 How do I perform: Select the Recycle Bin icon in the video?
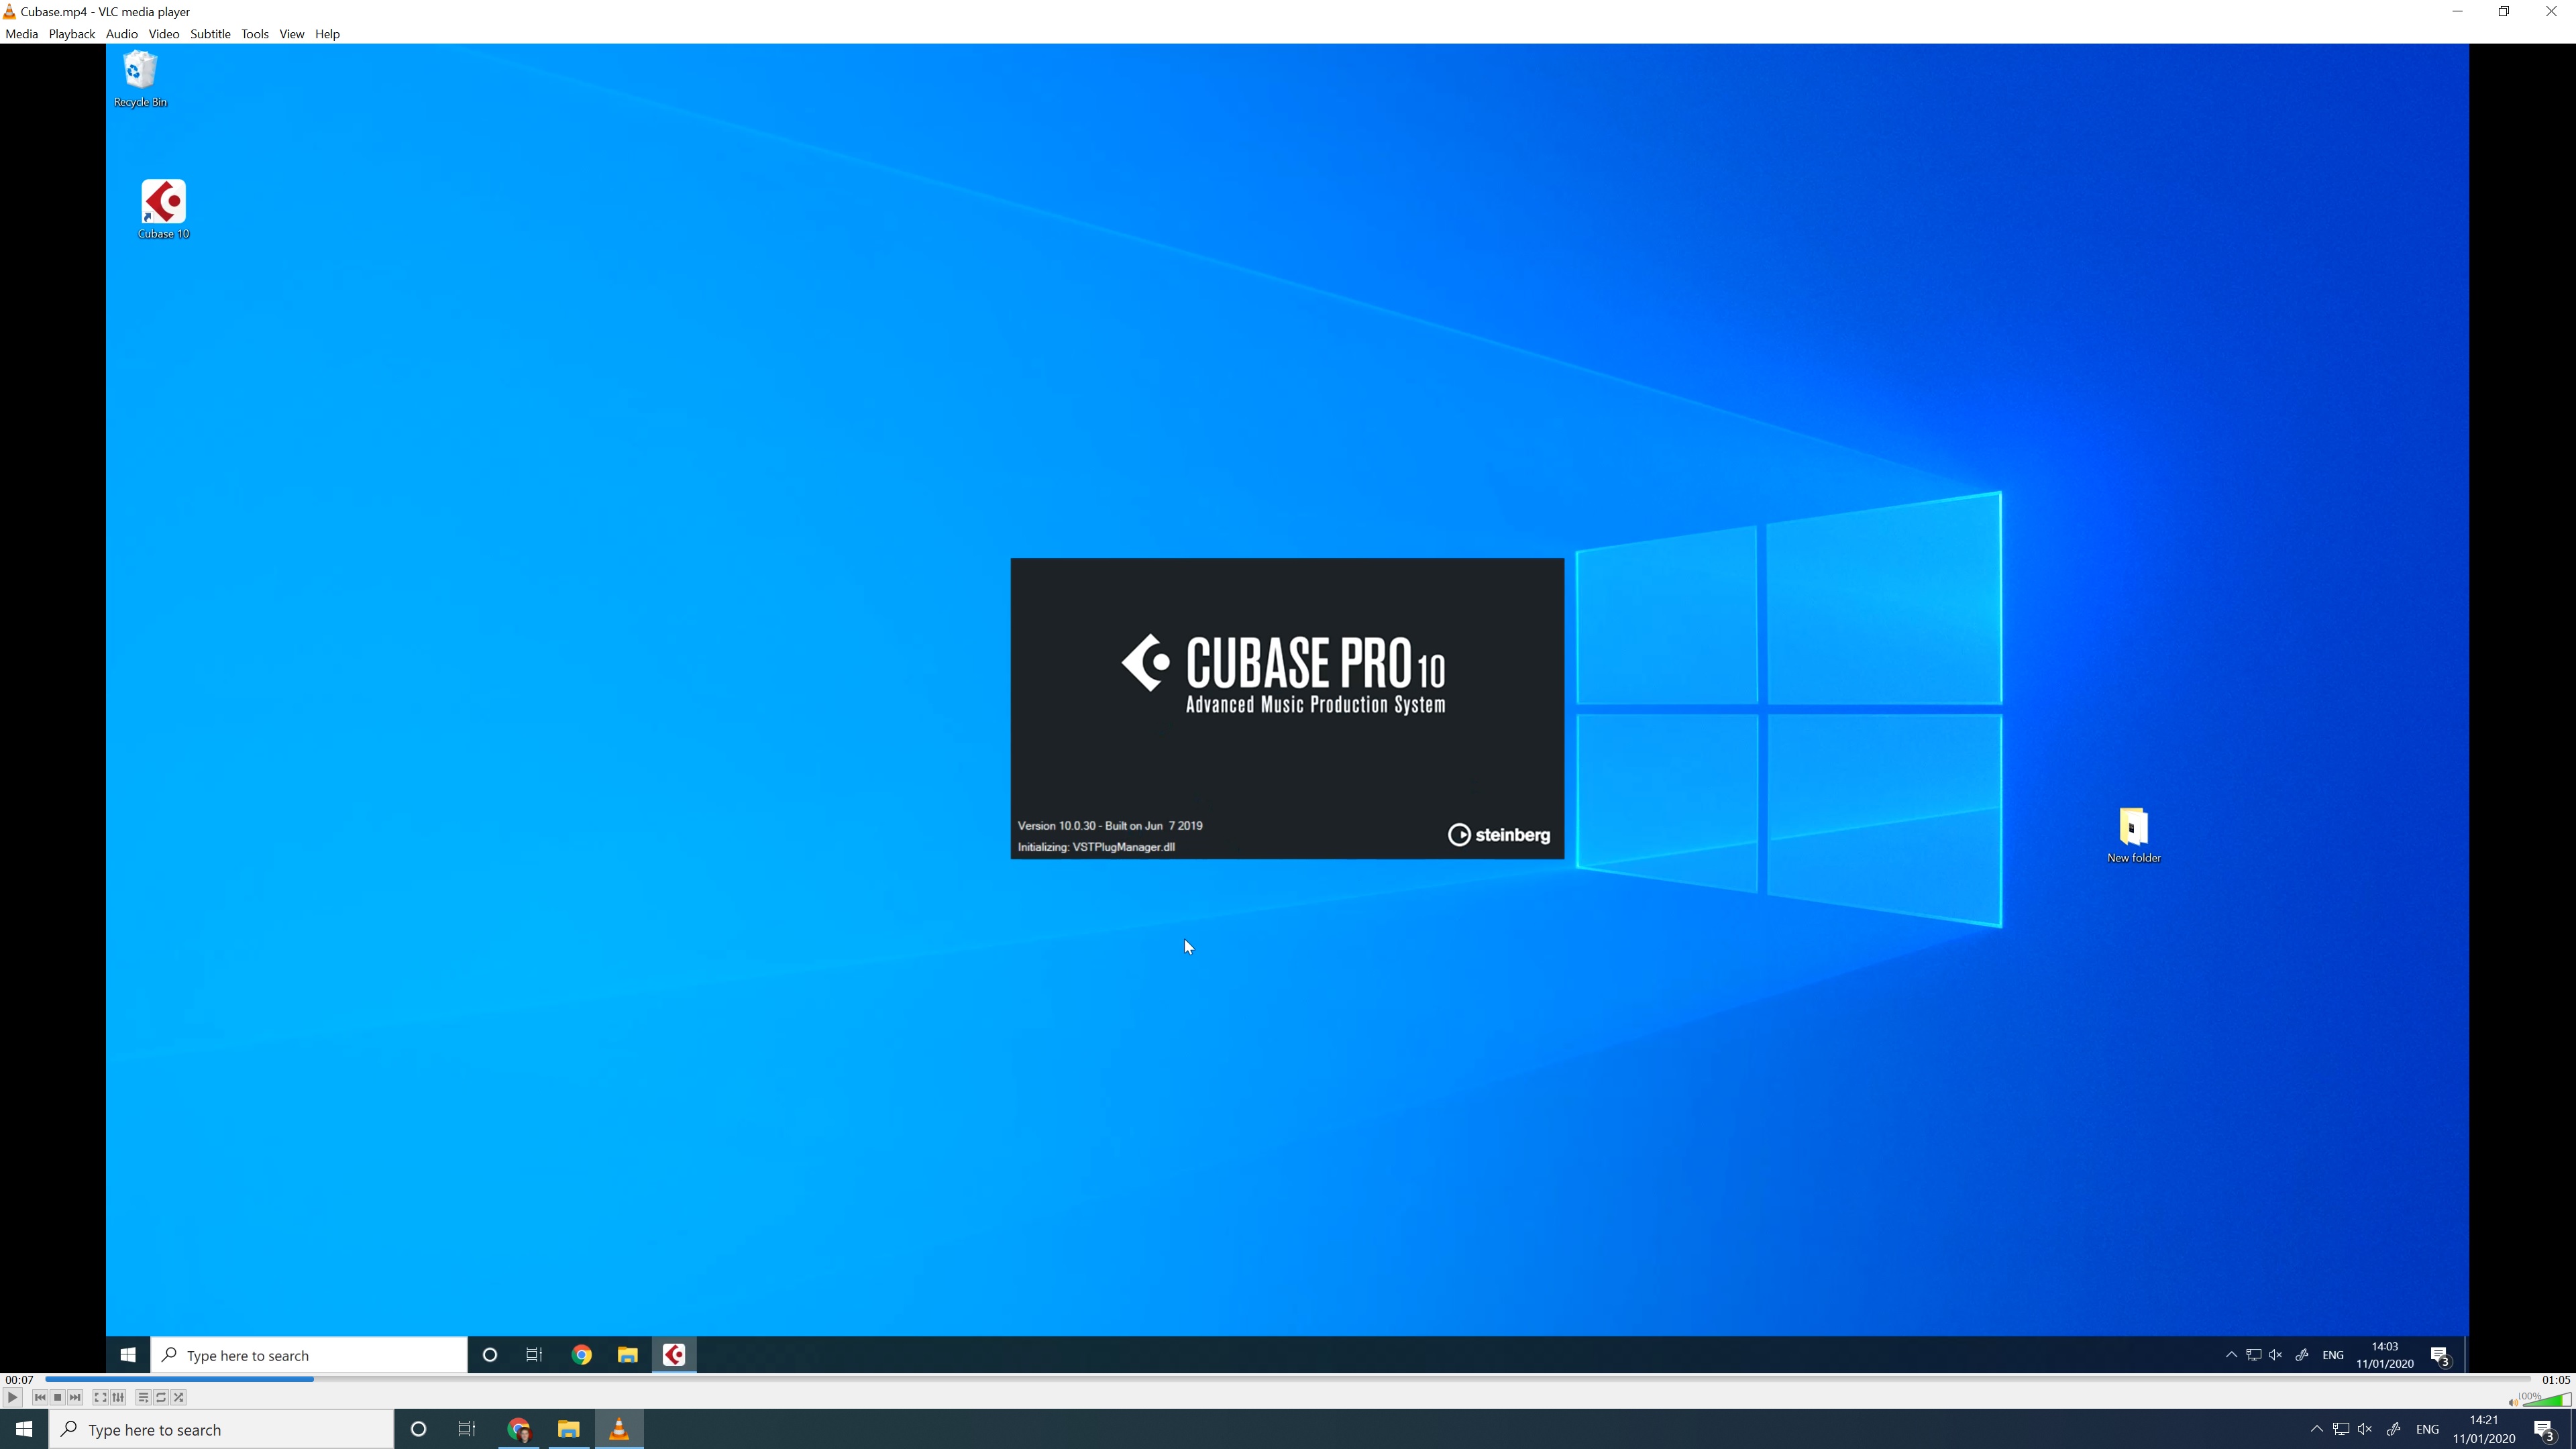140,79
